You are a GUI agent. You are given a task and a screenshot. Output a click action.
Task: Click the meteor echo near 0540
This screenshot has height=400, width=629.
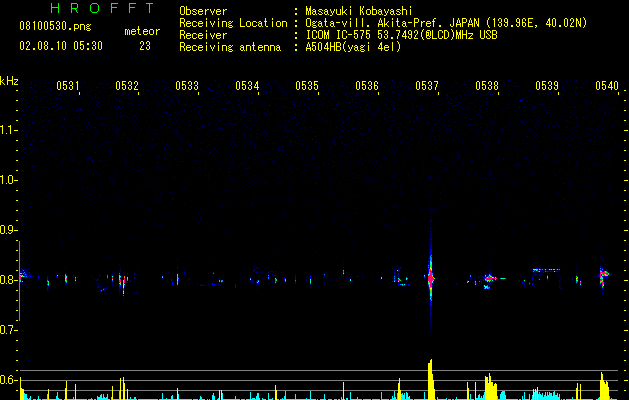point(603,276)
